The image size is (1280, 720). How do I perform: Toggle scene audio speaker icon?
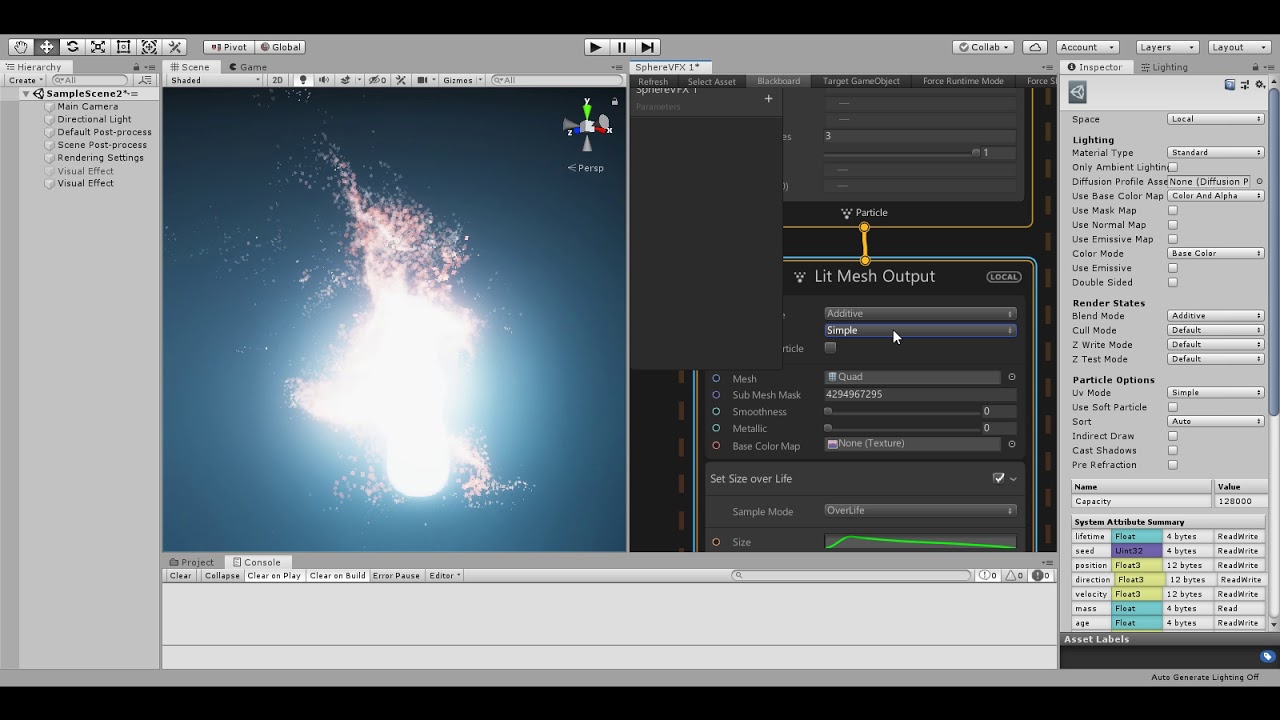click(324, 80)
